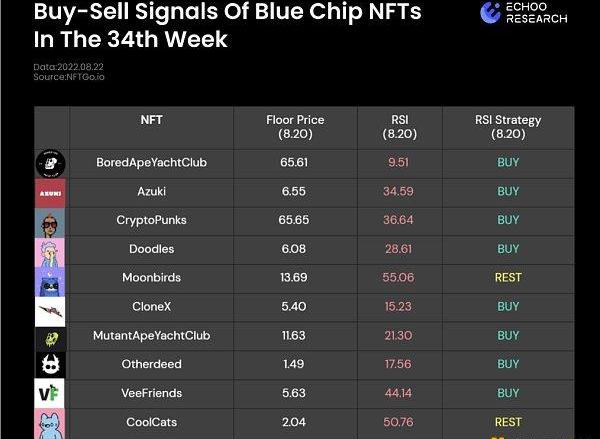Image resolution: width=600 pixels, height=439 pixels.
Task: Click the red Azuki collection icon
Action: [51, 192]
